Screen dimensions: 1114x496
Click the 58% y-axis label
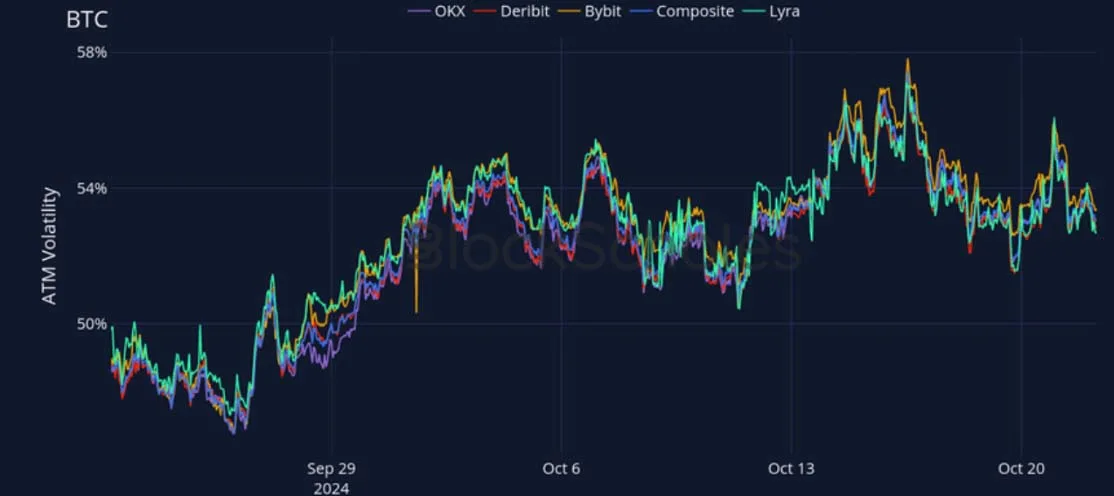tap(92, 53)
